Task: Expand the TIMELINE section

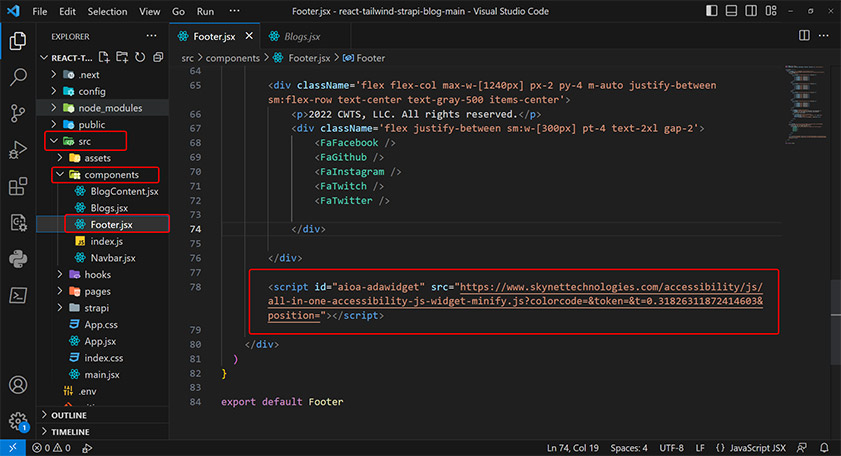Action: [x=102, y=432]
